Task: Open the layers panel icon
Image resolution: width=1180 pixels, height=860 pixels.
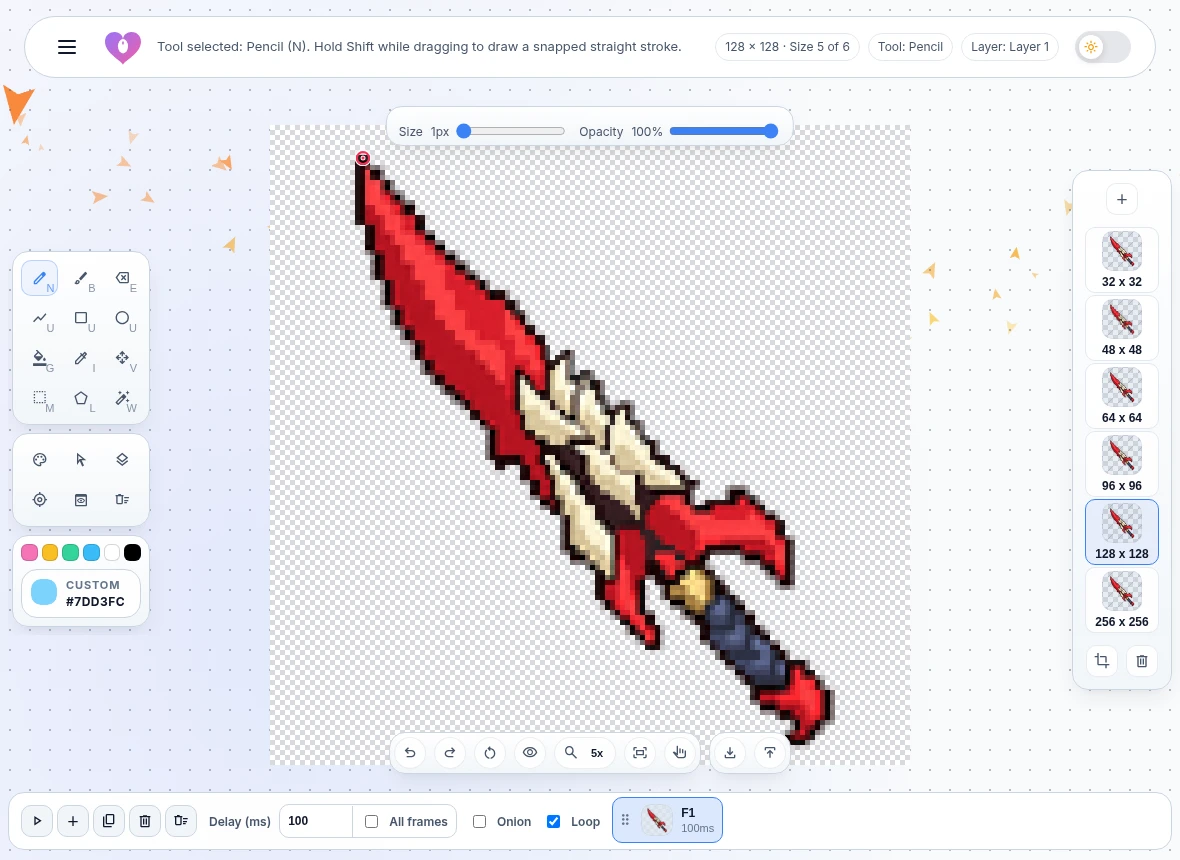Action: 123,460
